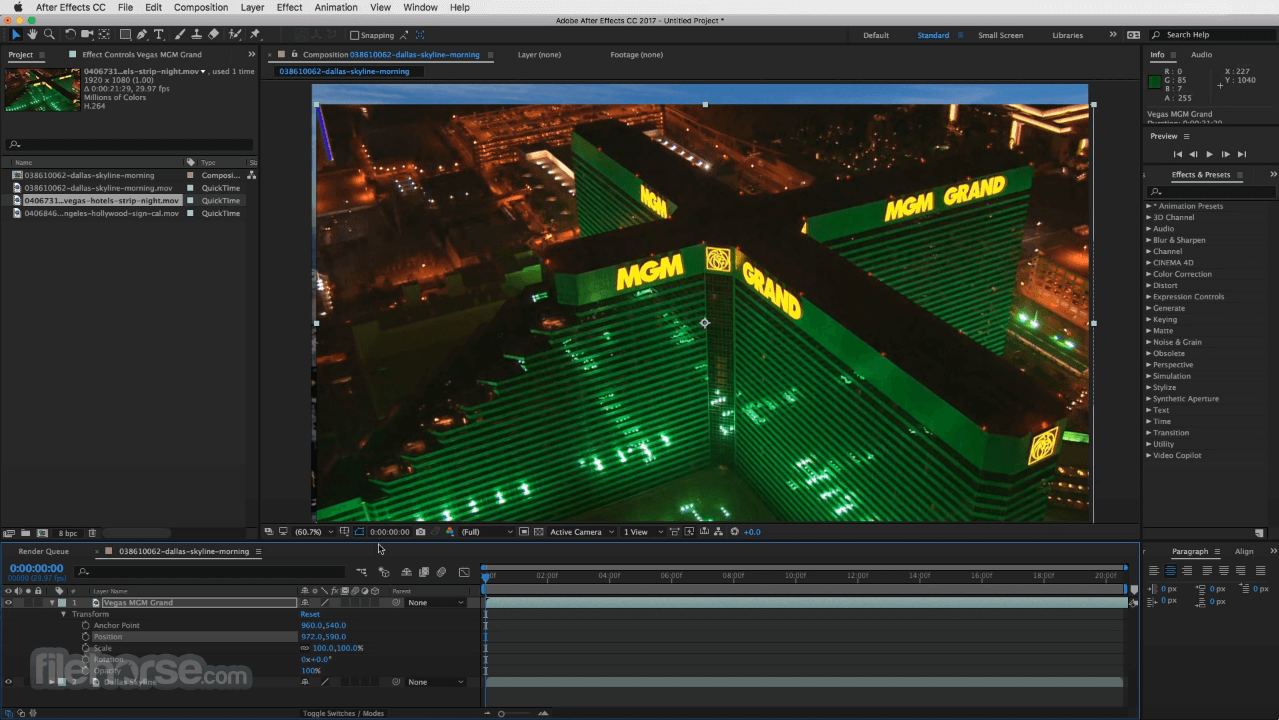
Task: Select the Small Screen workspace
Action: coord(1000,35)
